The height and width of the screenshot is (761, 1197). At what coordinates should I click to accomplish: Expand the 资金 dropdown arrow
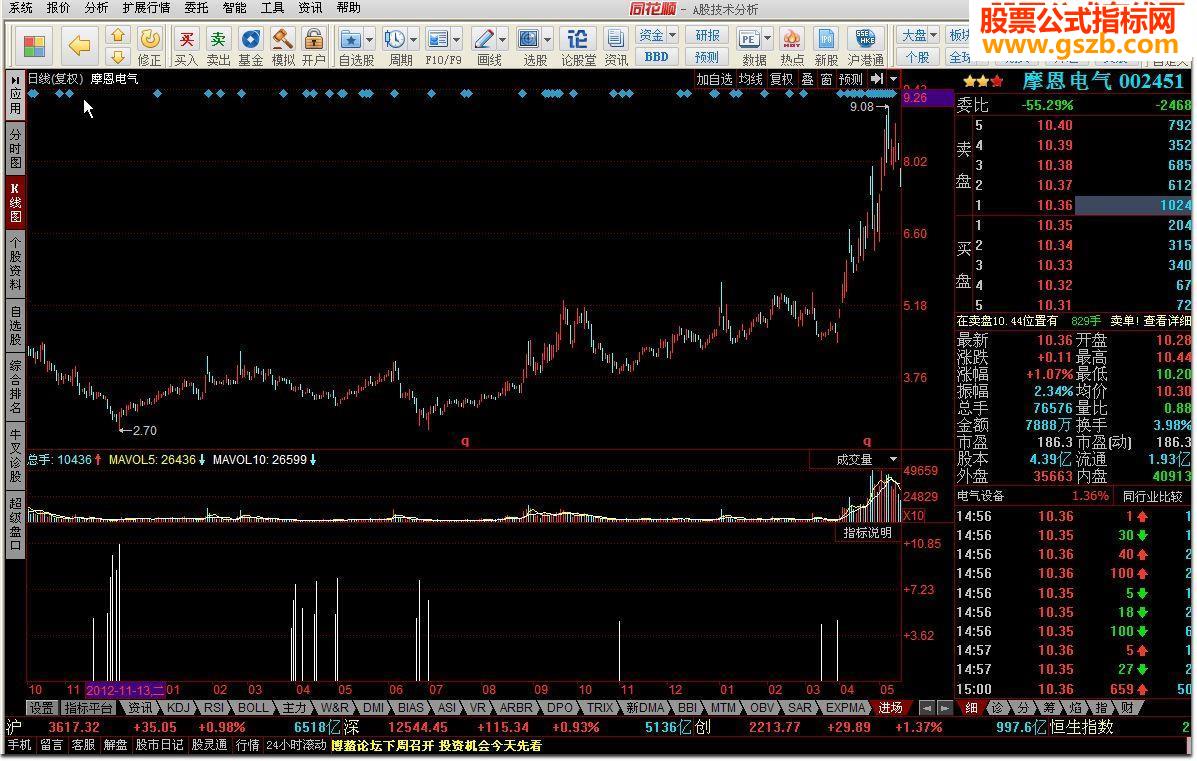pos(673,35)
